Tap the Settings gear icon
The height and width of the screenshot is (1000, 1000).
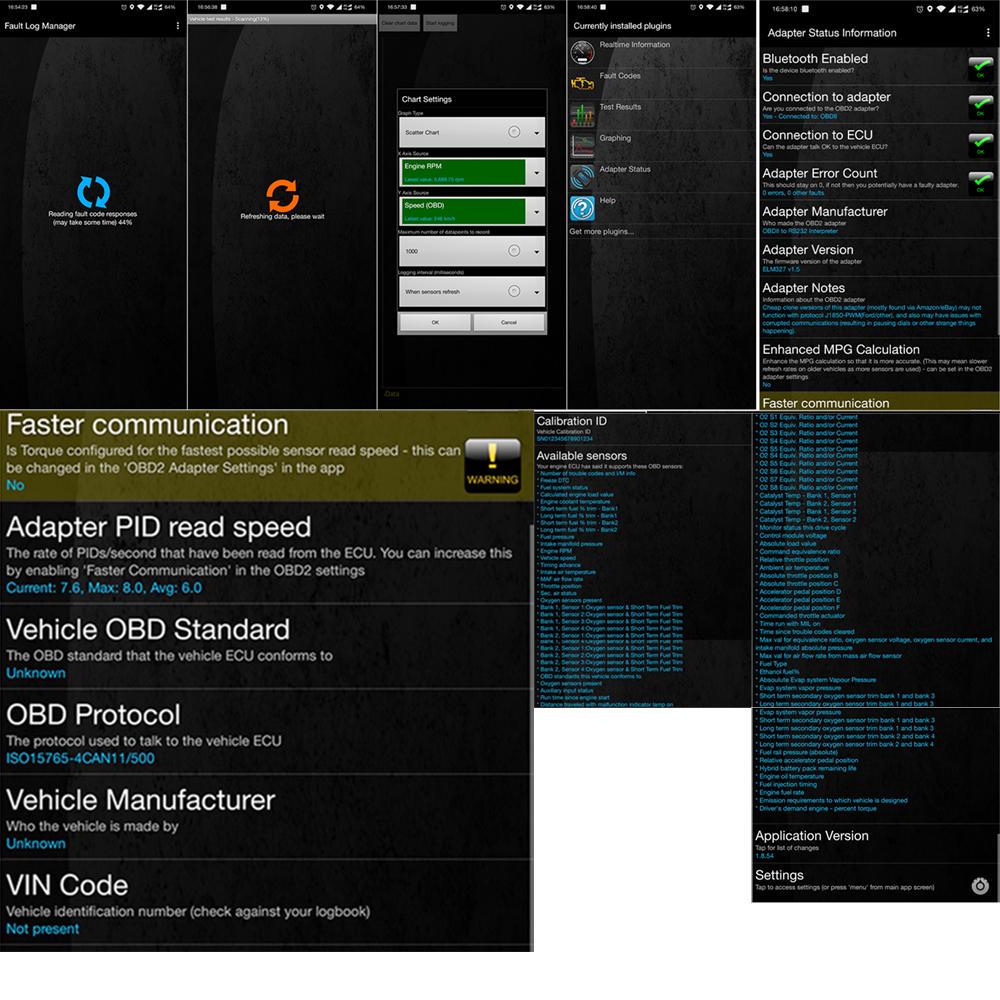980,885
